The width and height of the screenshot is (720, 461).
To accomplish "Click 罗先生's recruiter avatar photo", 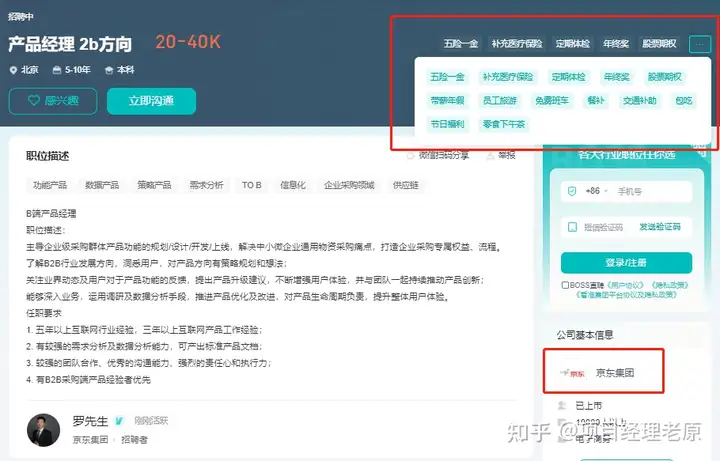I will click(44, 430).
